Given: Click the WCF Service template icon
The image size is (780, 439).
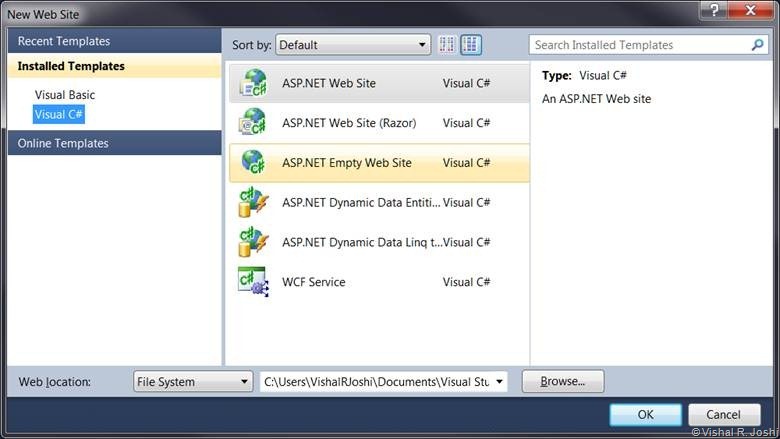Looking at the screenshot, I should 252,282.
